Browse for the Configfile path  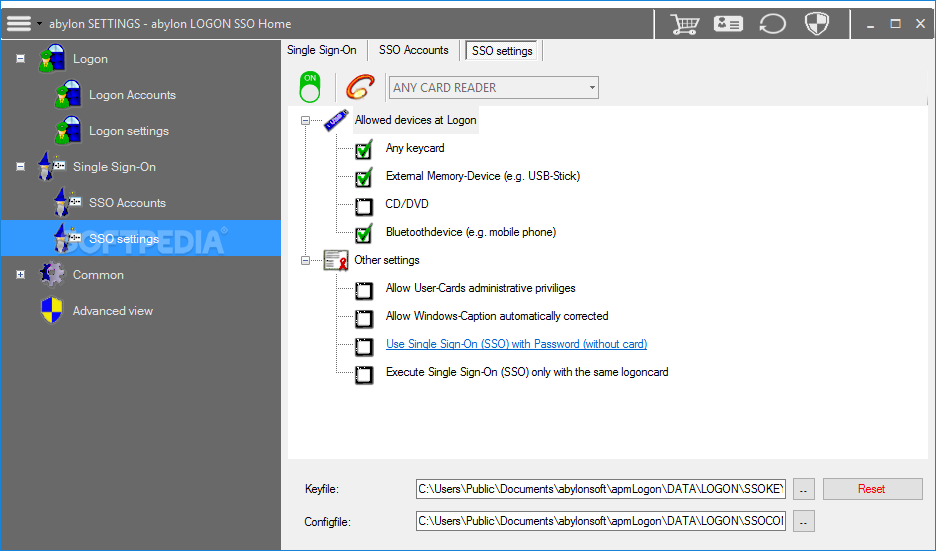pos(803,521)
